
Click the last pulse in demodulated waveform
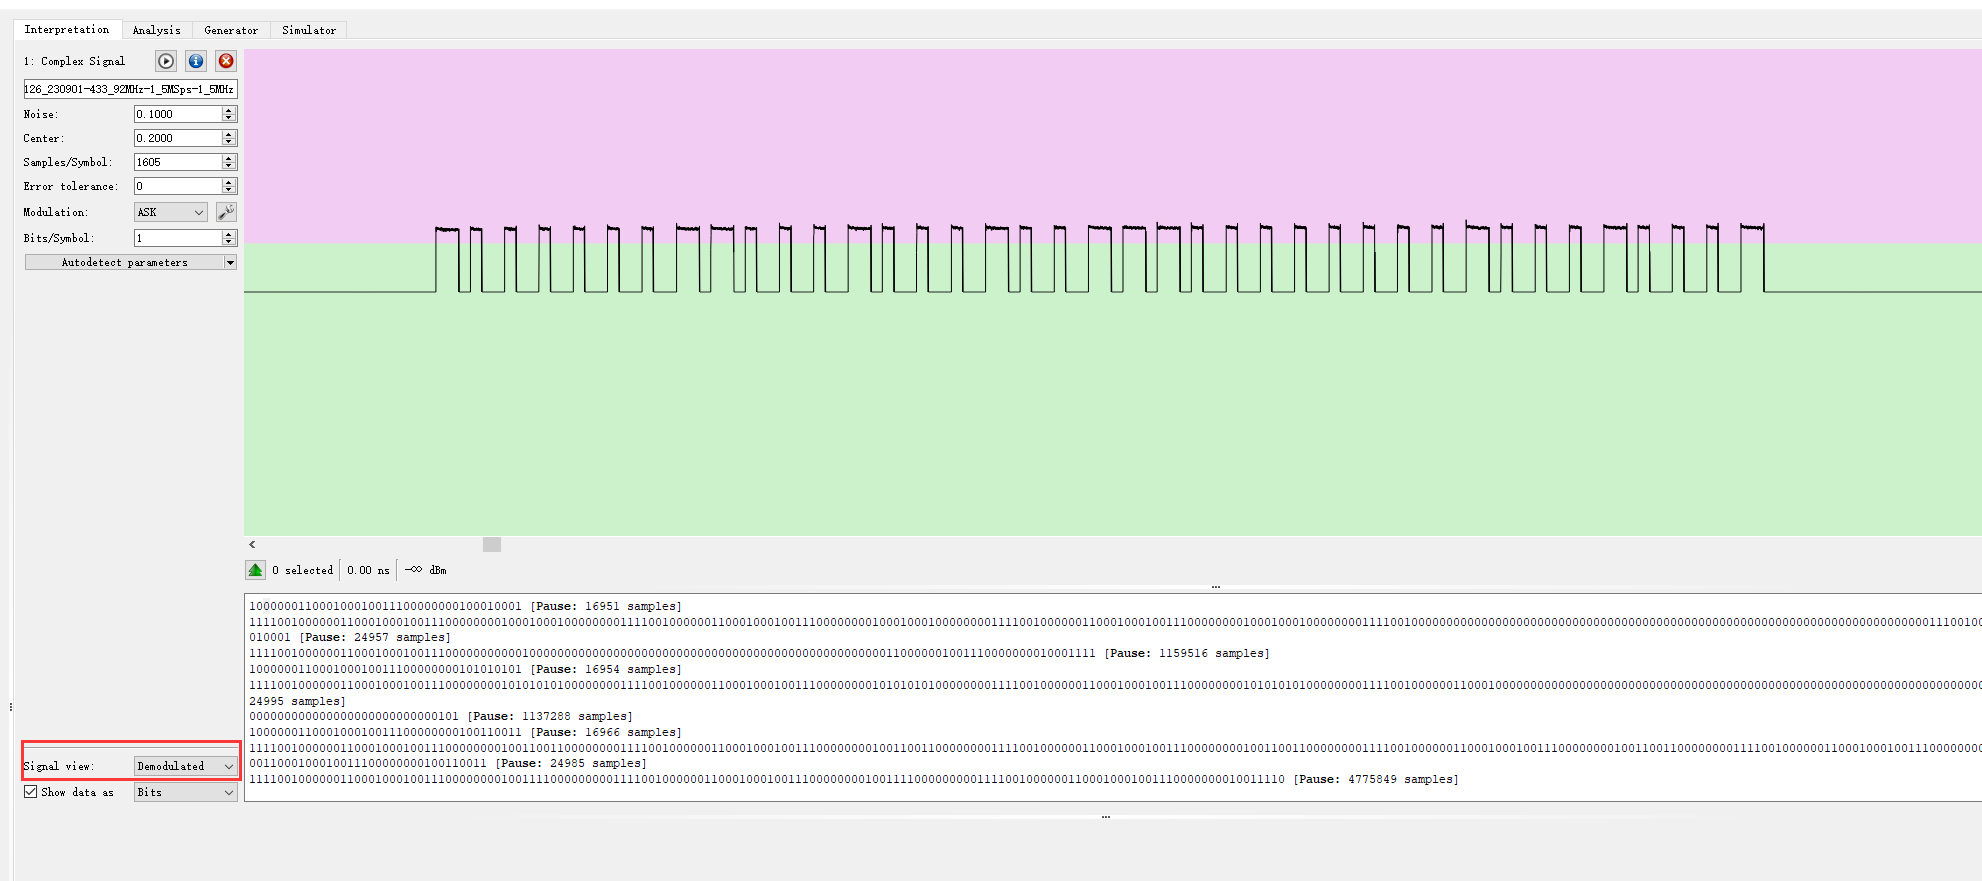point(1752,259)
